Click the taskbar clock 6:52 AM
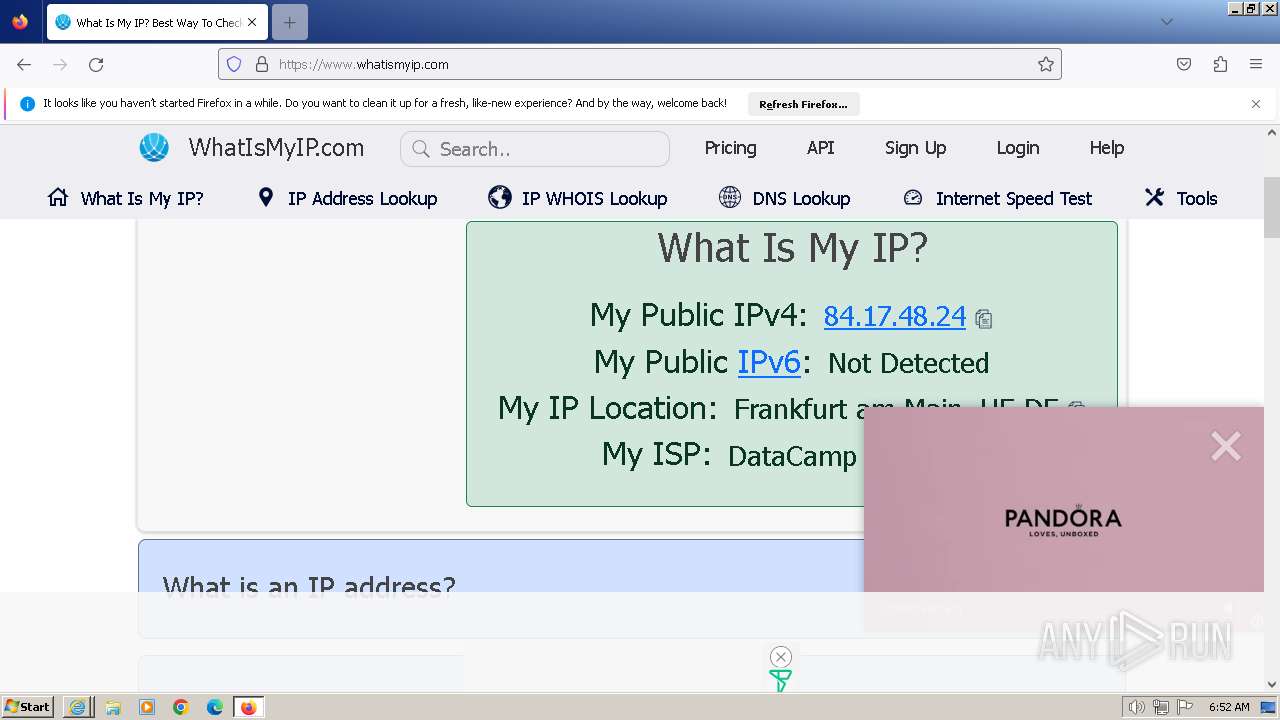1280x720 pixels. [x=1229, y=707]
